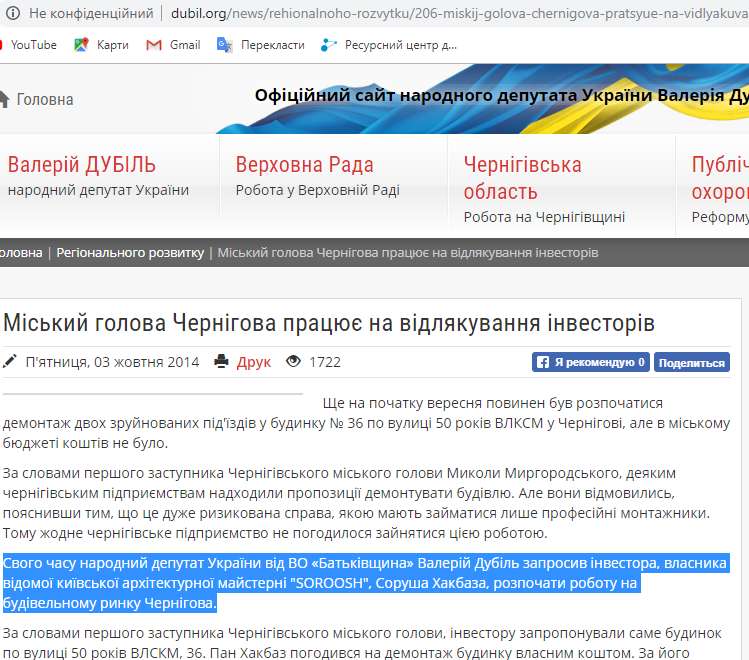Image resolution: width=749 pixels, height=660 pixels.
Task: Open the Карти (Maps) bookmark
Action: click(101, 45)
